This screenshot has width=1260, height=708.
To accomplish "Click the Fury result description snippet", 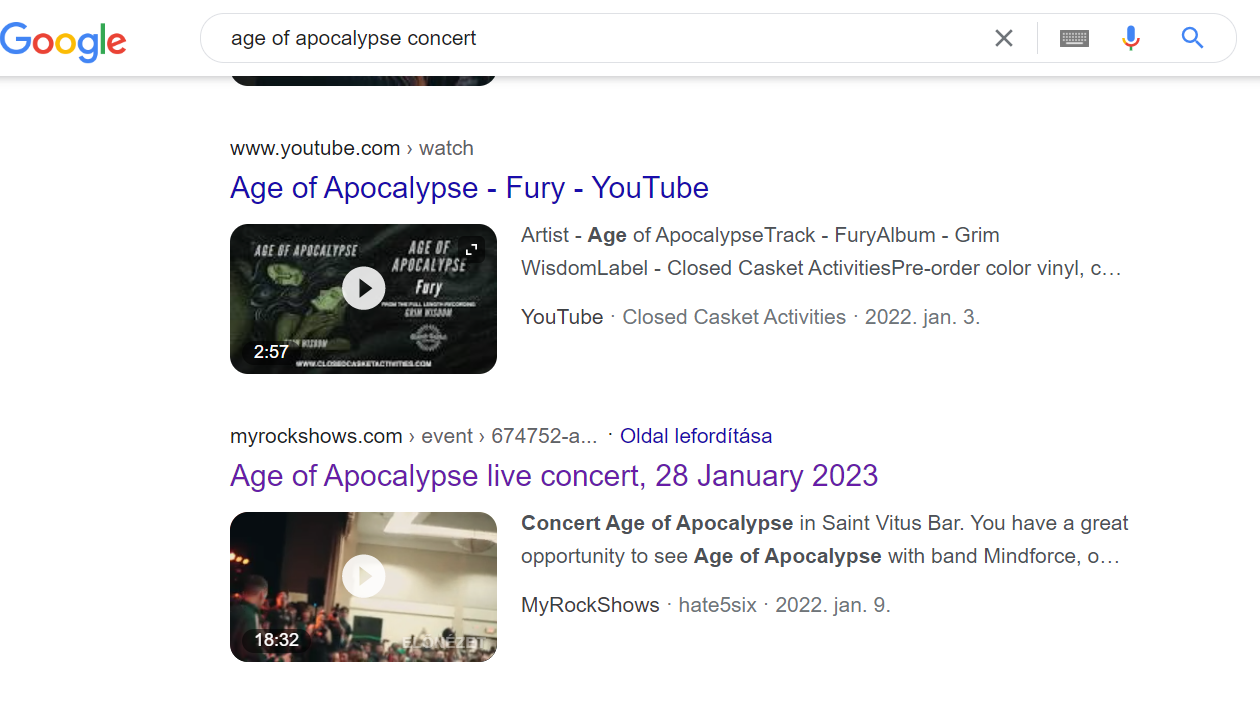I will tap(821, 252).
